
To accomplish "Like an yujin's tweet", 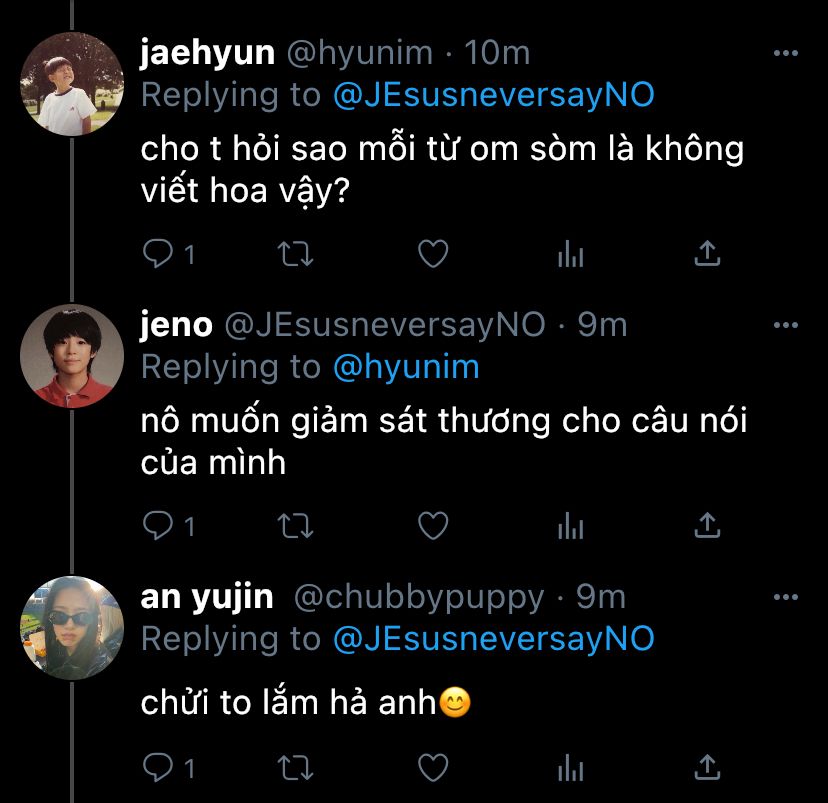I will coord(434,768).
